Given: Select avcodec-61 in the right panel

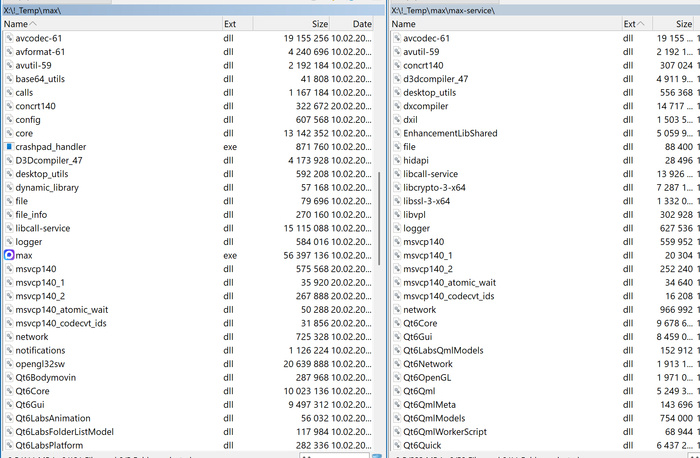Looking at the screenshot, I should pyautogui.click(x=426, y=38).
